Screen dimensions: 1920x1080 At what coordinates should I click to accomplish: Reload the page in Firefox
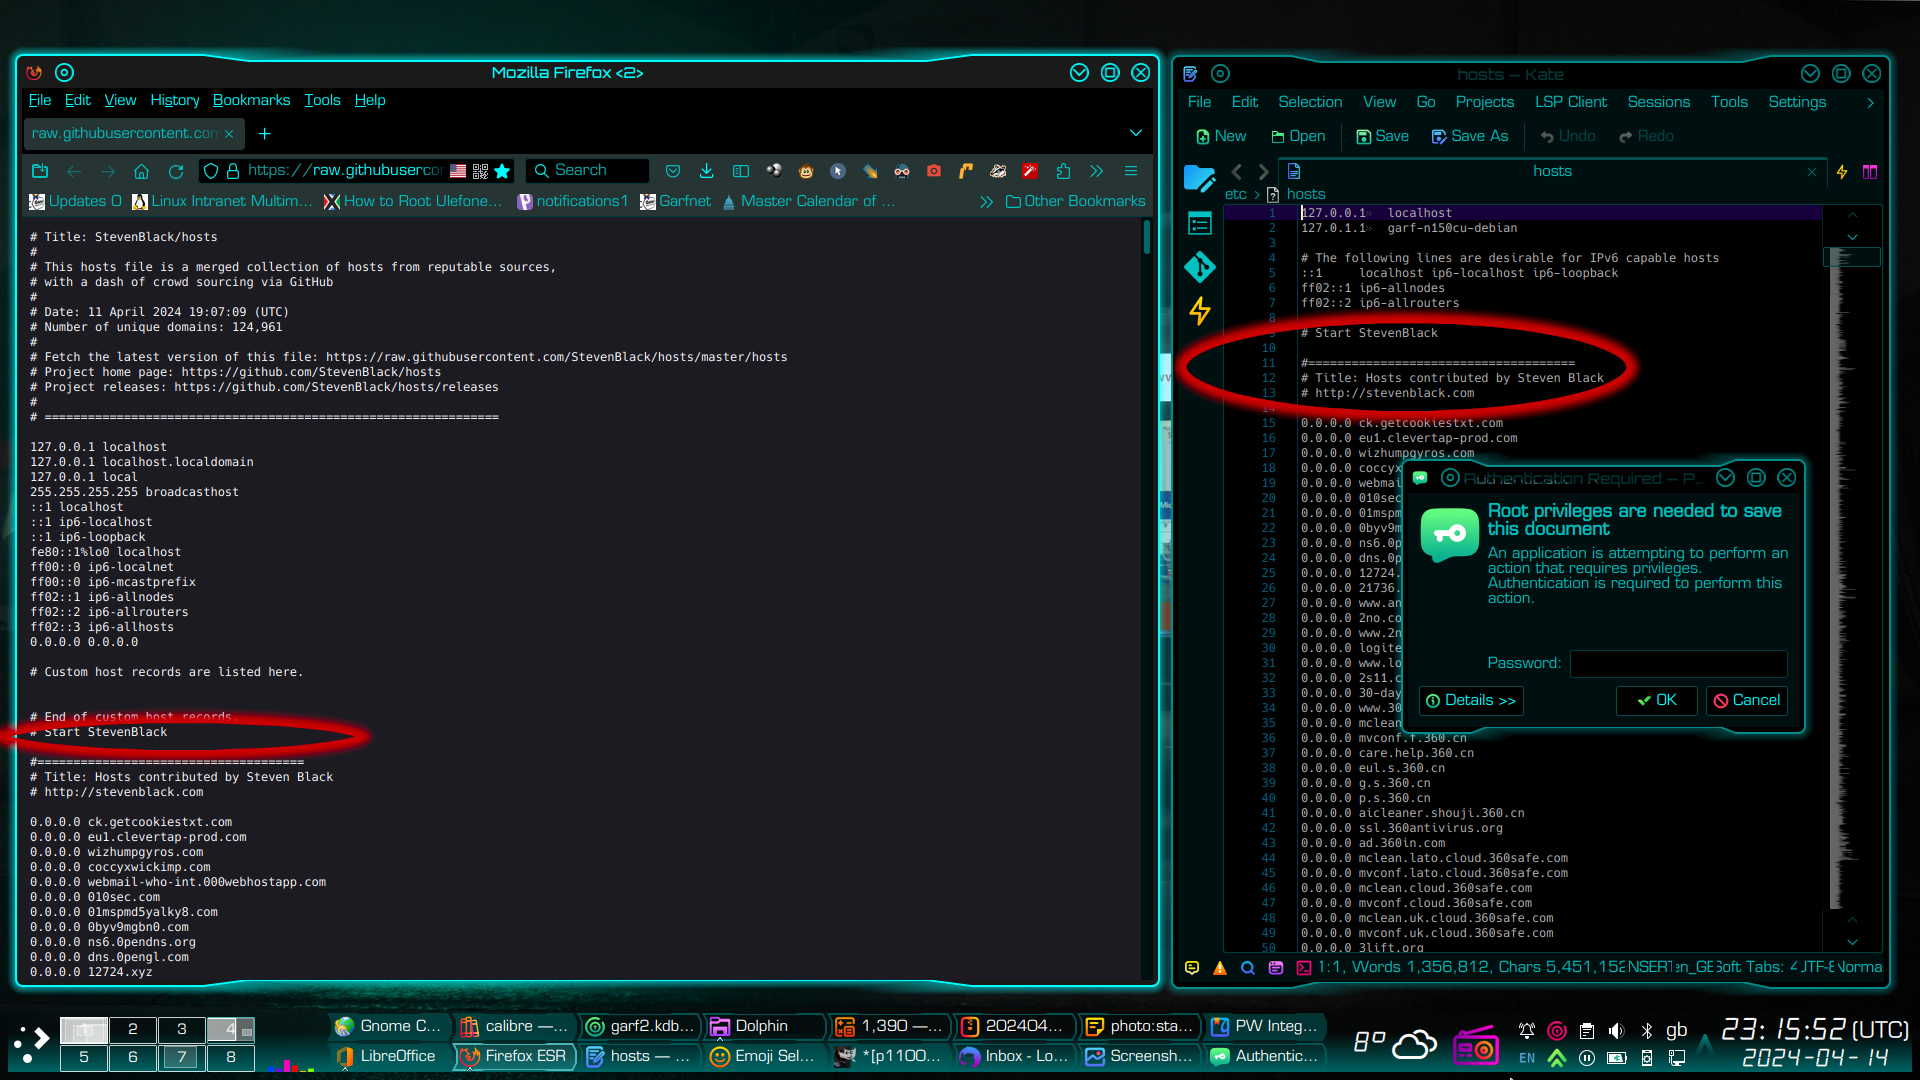tap(176, 171)
